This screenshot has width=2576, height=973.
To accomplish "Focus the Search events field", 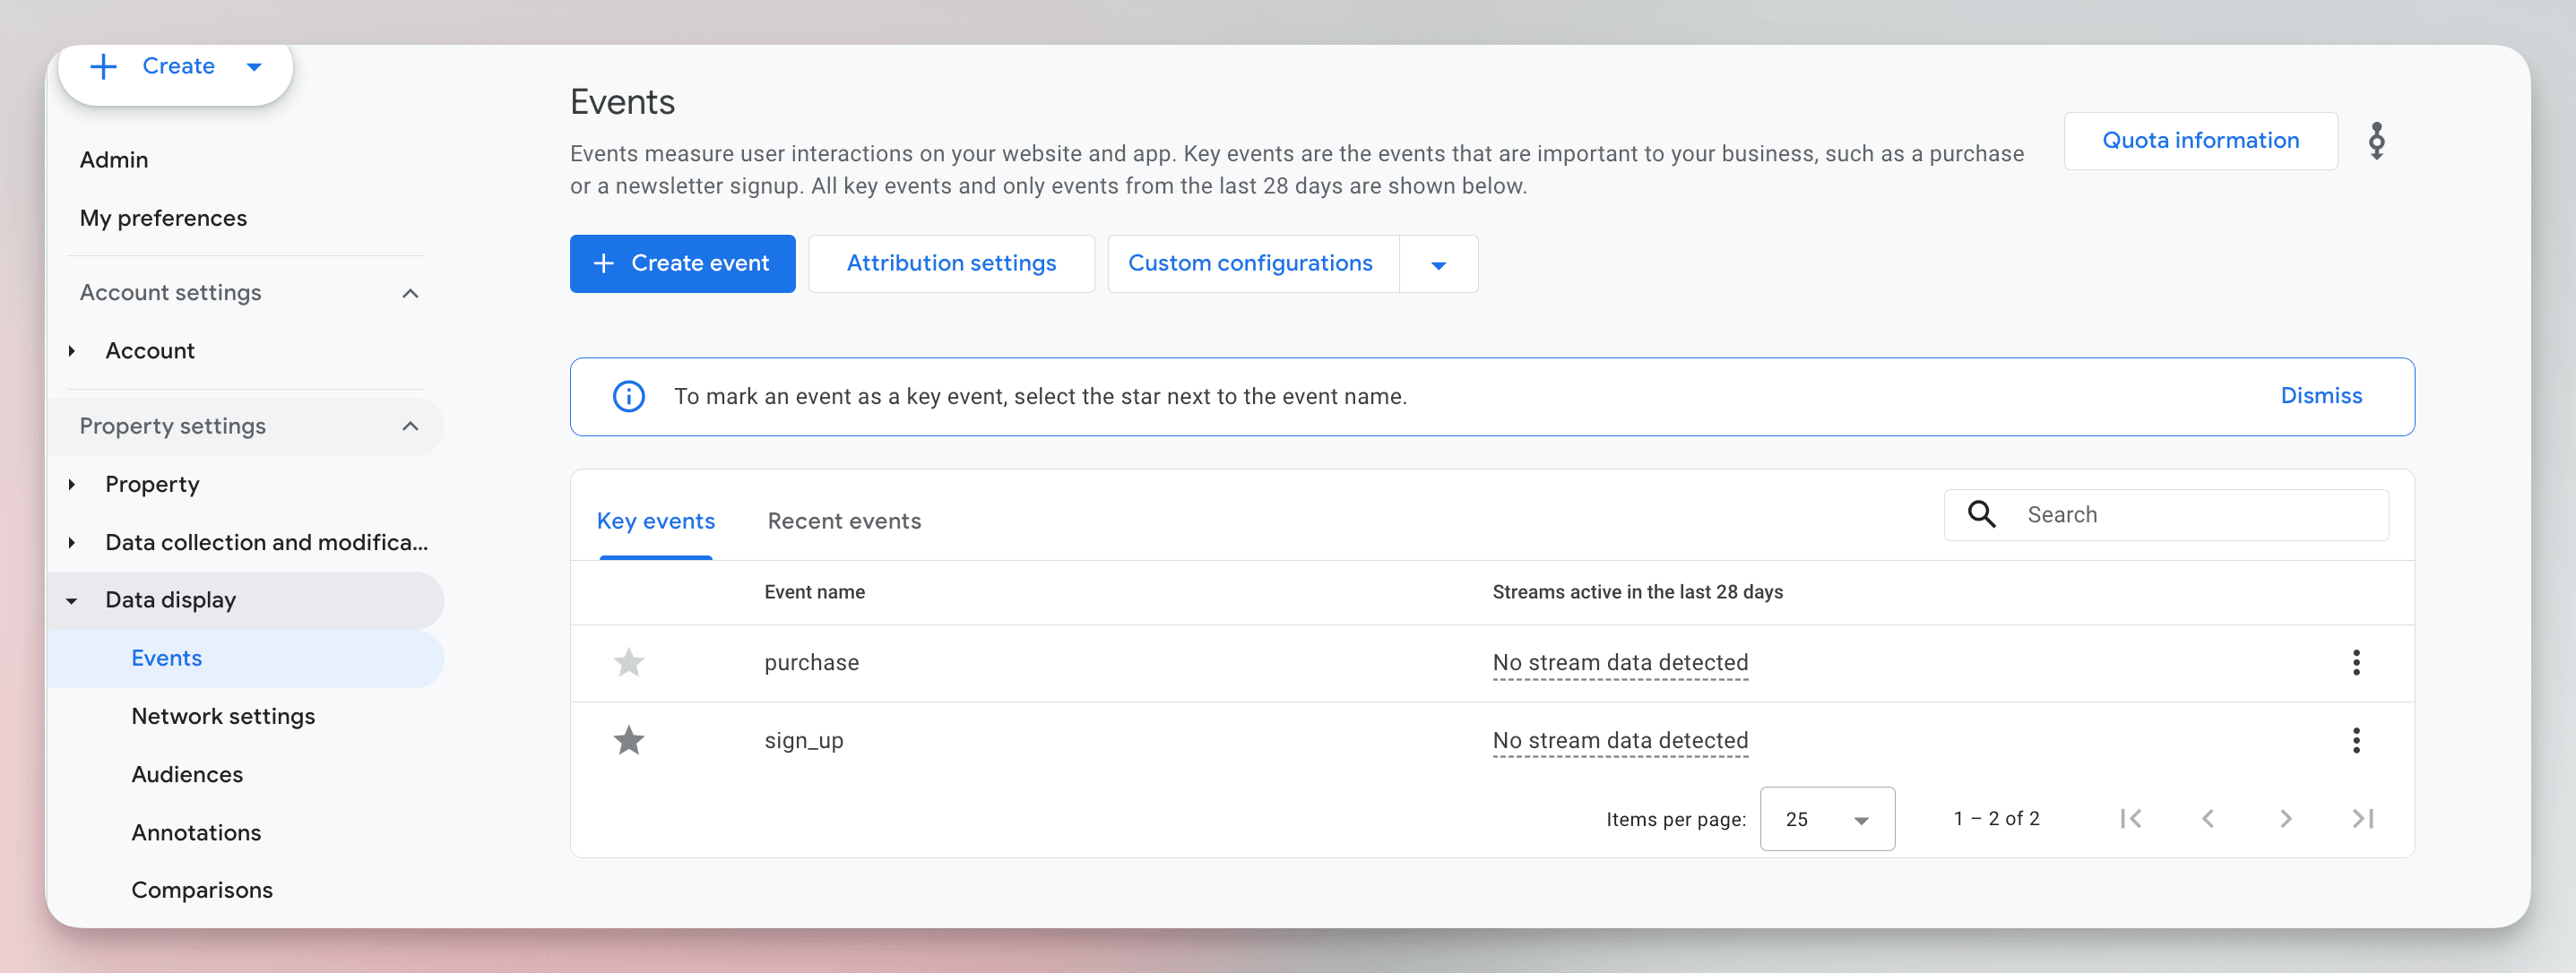I will pos(2166,514).
